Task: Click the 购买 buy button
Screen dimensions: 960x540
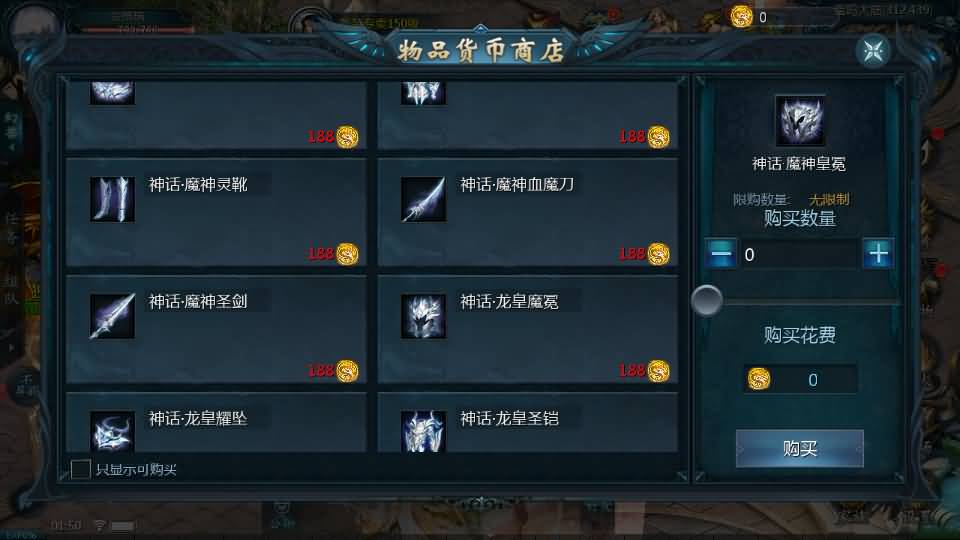Action: click(800, 449)
